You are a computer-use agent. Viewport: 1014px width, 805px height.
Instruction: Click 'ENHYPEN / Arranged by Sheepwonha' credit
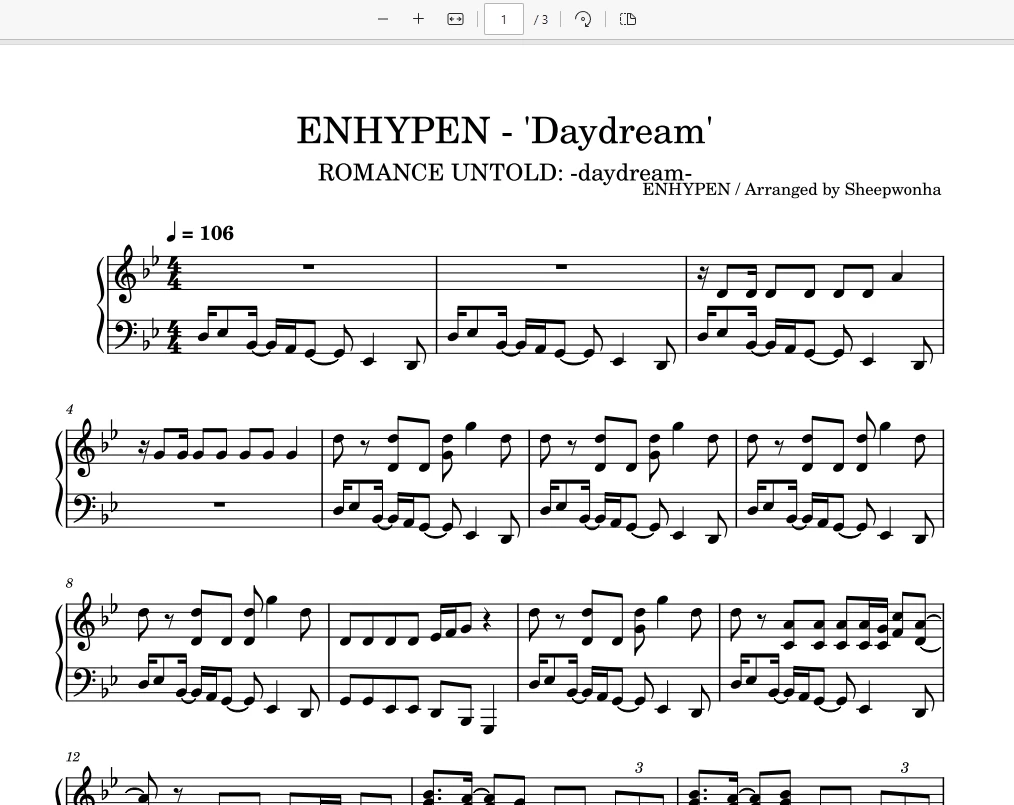[792, 189]
